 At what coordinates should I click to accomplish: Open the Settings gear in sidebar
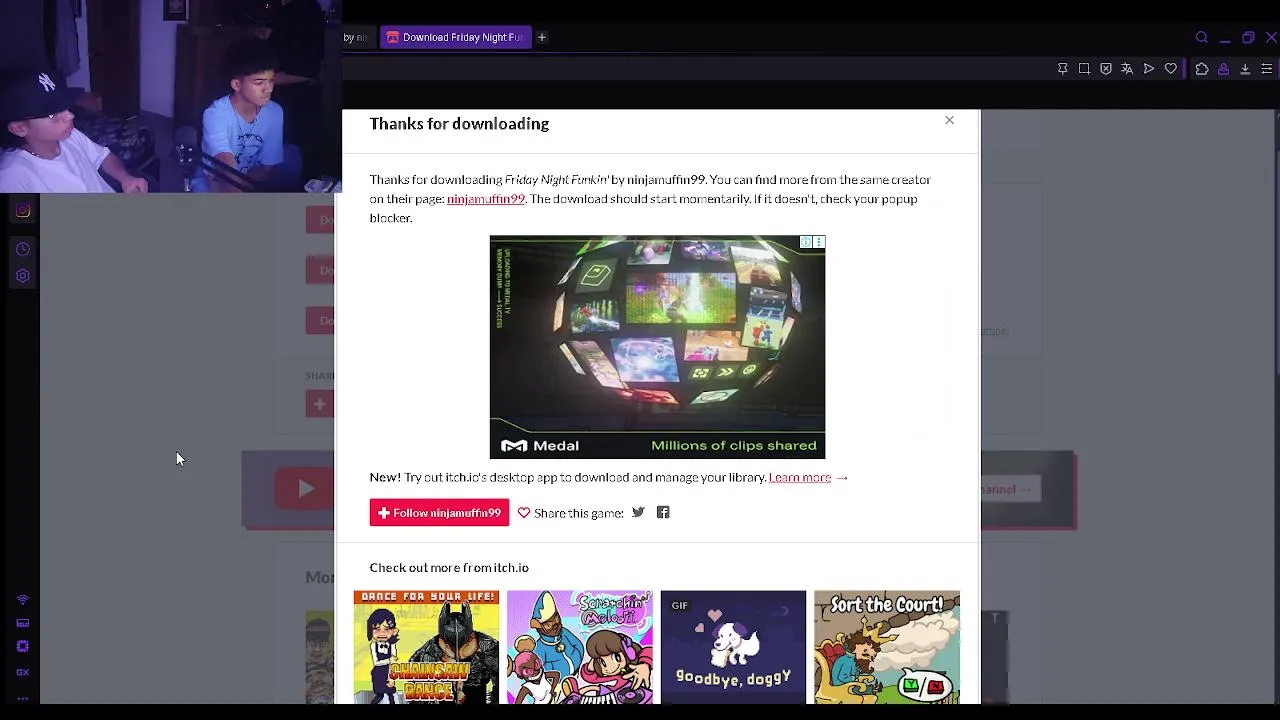pyautogui.click(x=23, y=276)
